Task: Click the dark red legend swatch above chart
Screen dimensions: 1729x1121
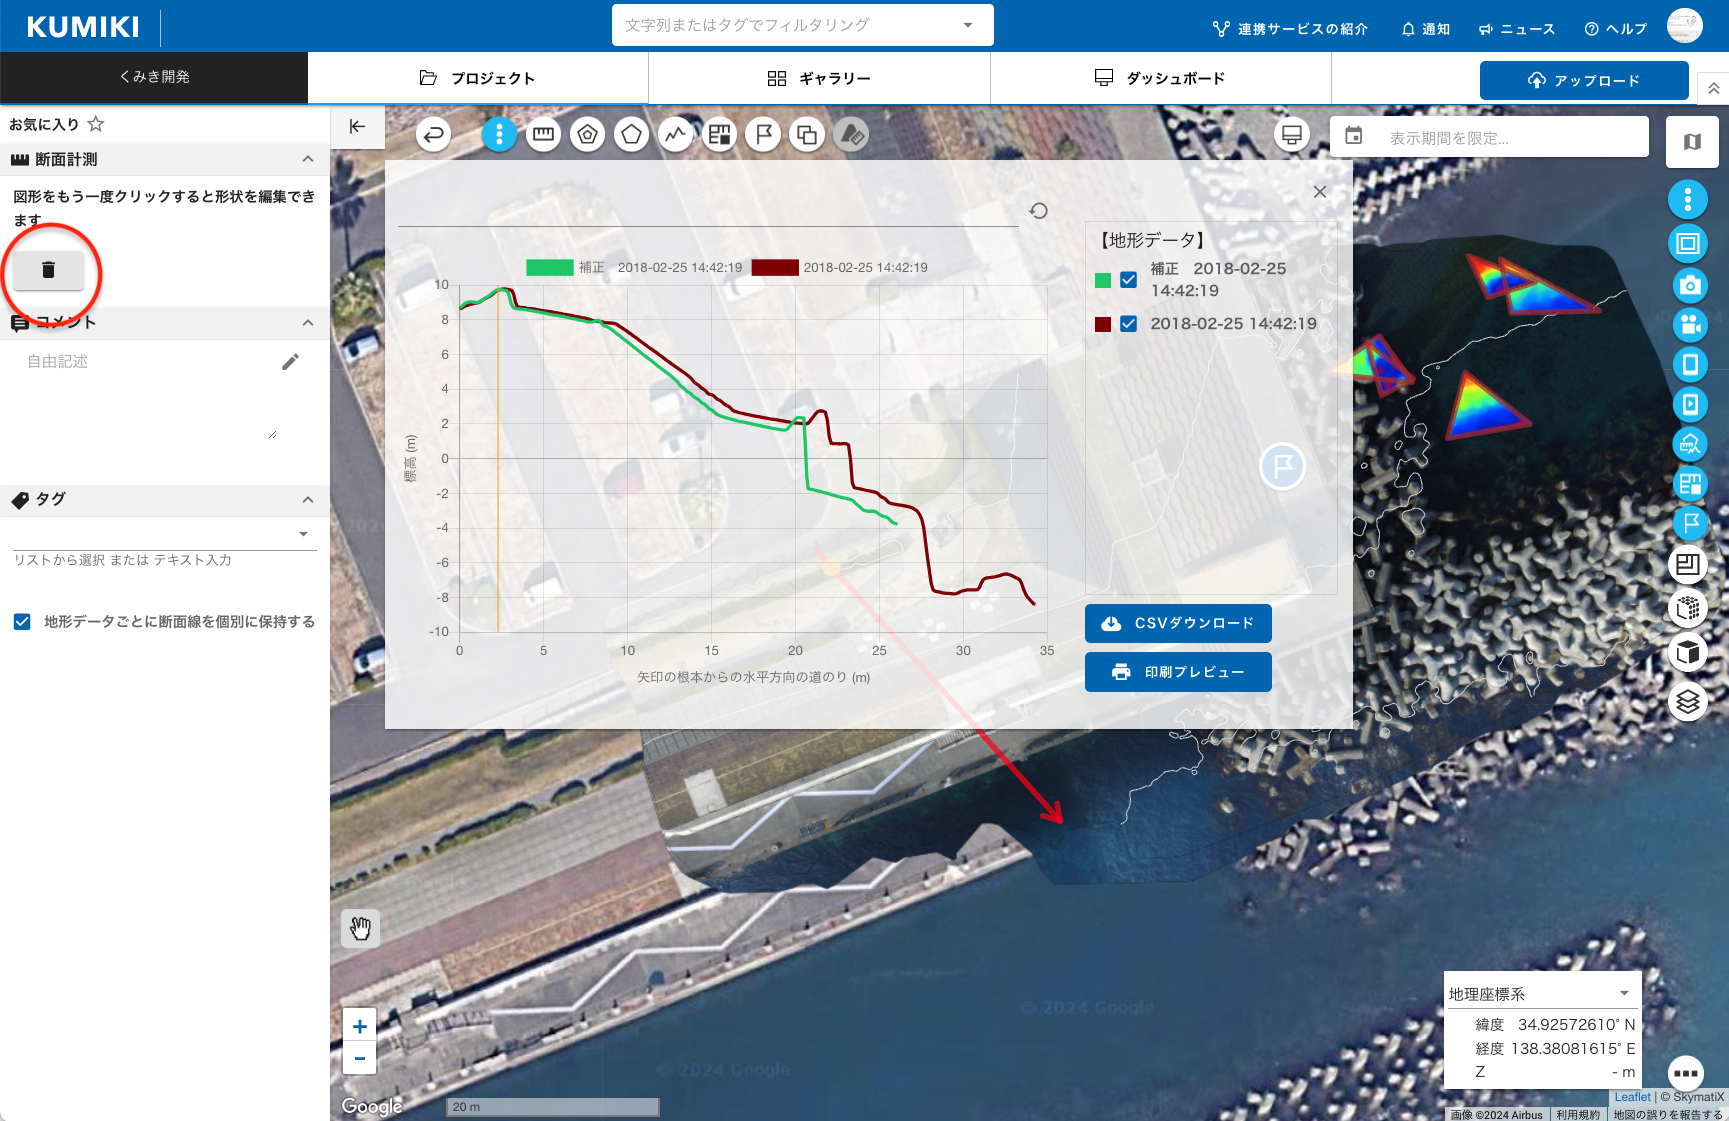Action: [775, 267]
